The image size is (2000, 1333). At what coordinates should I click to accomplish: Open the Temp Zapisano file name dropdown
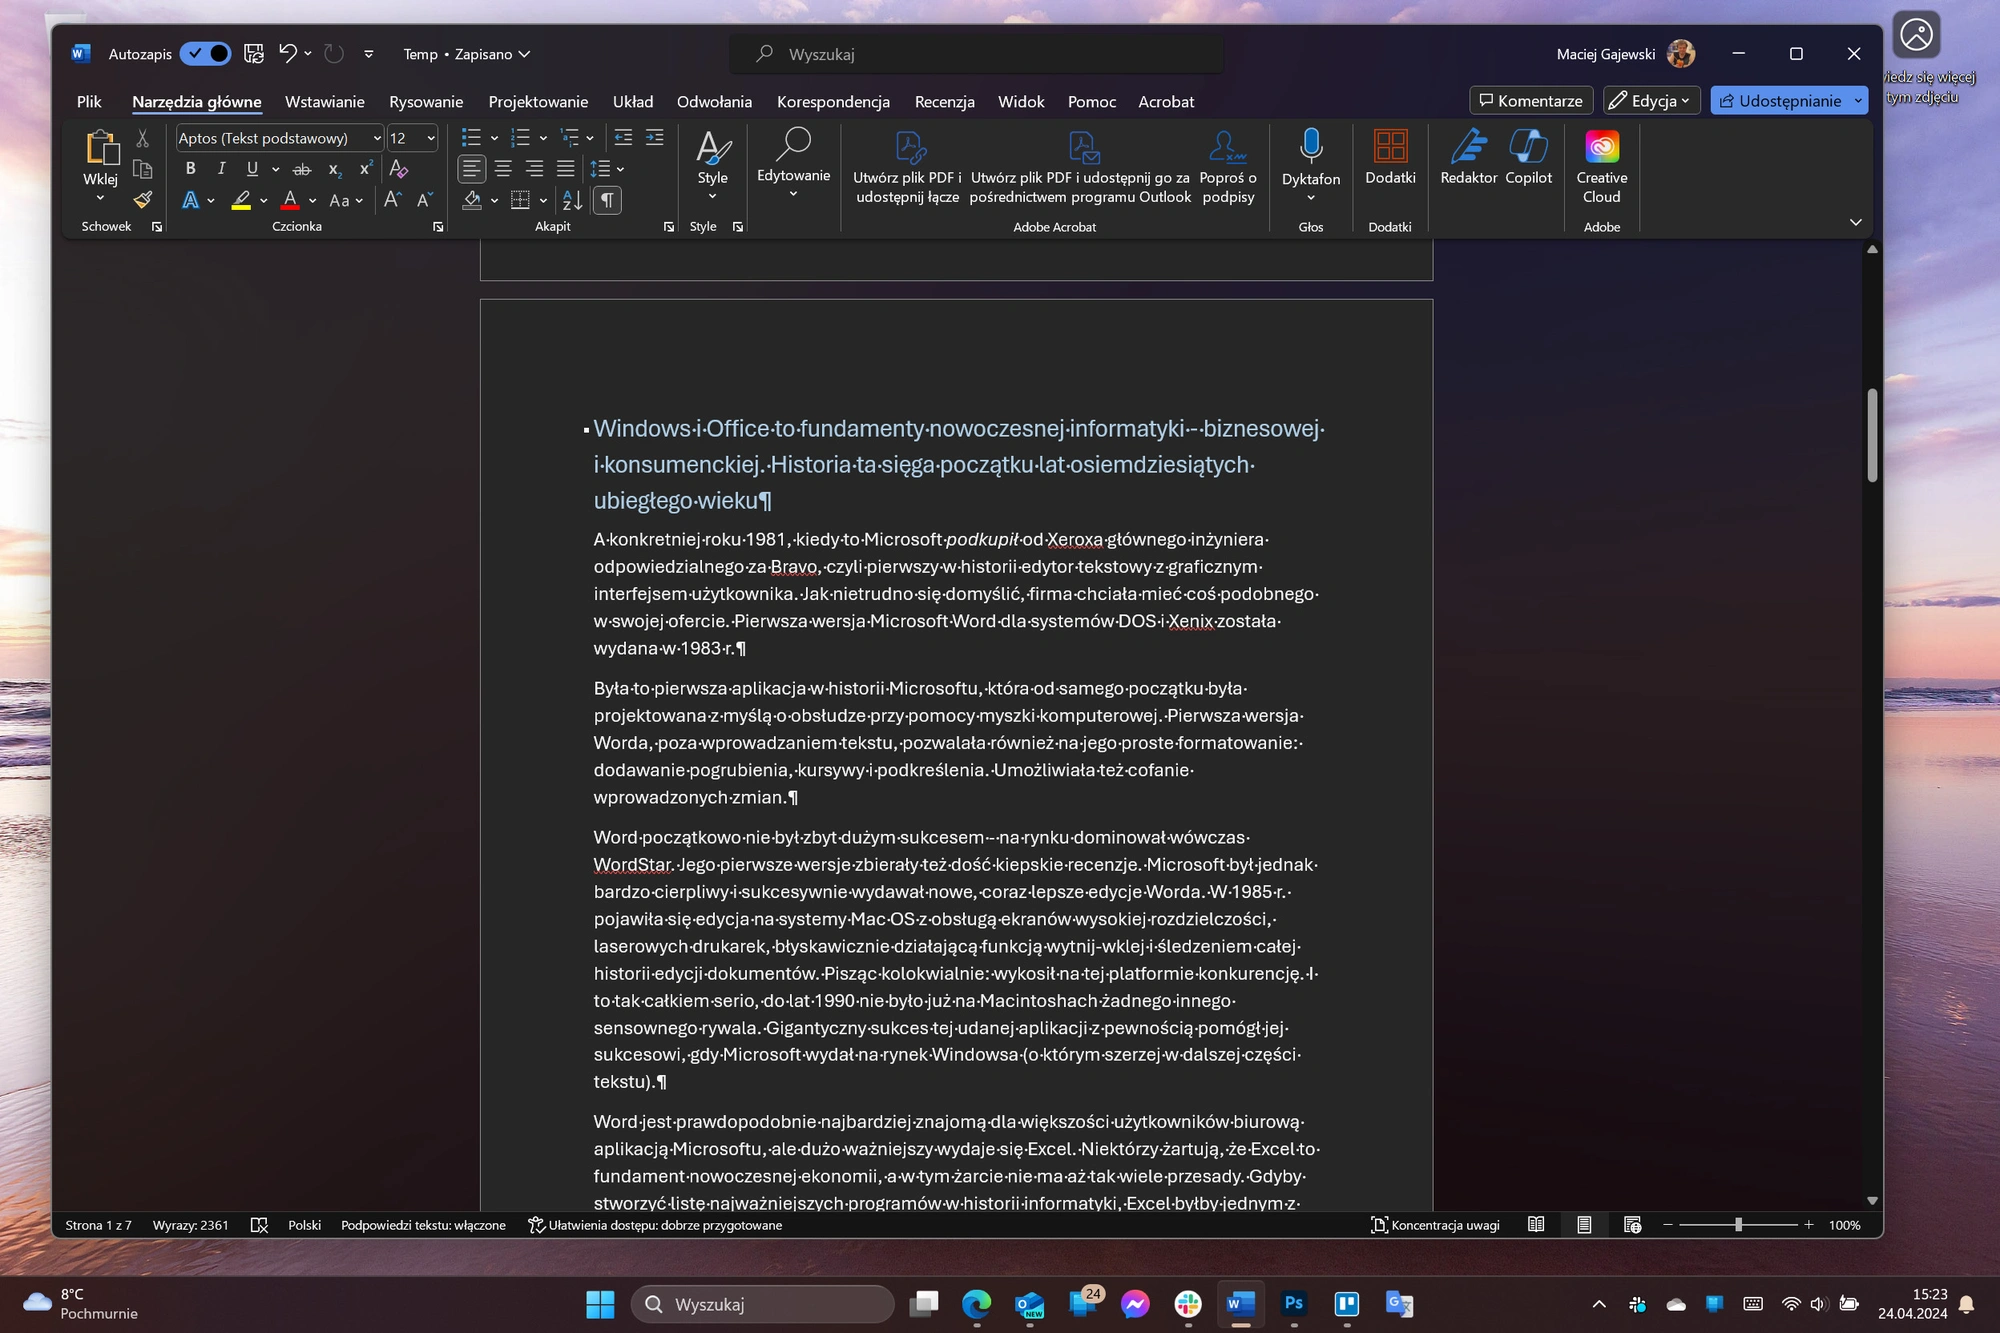point(466,54)
